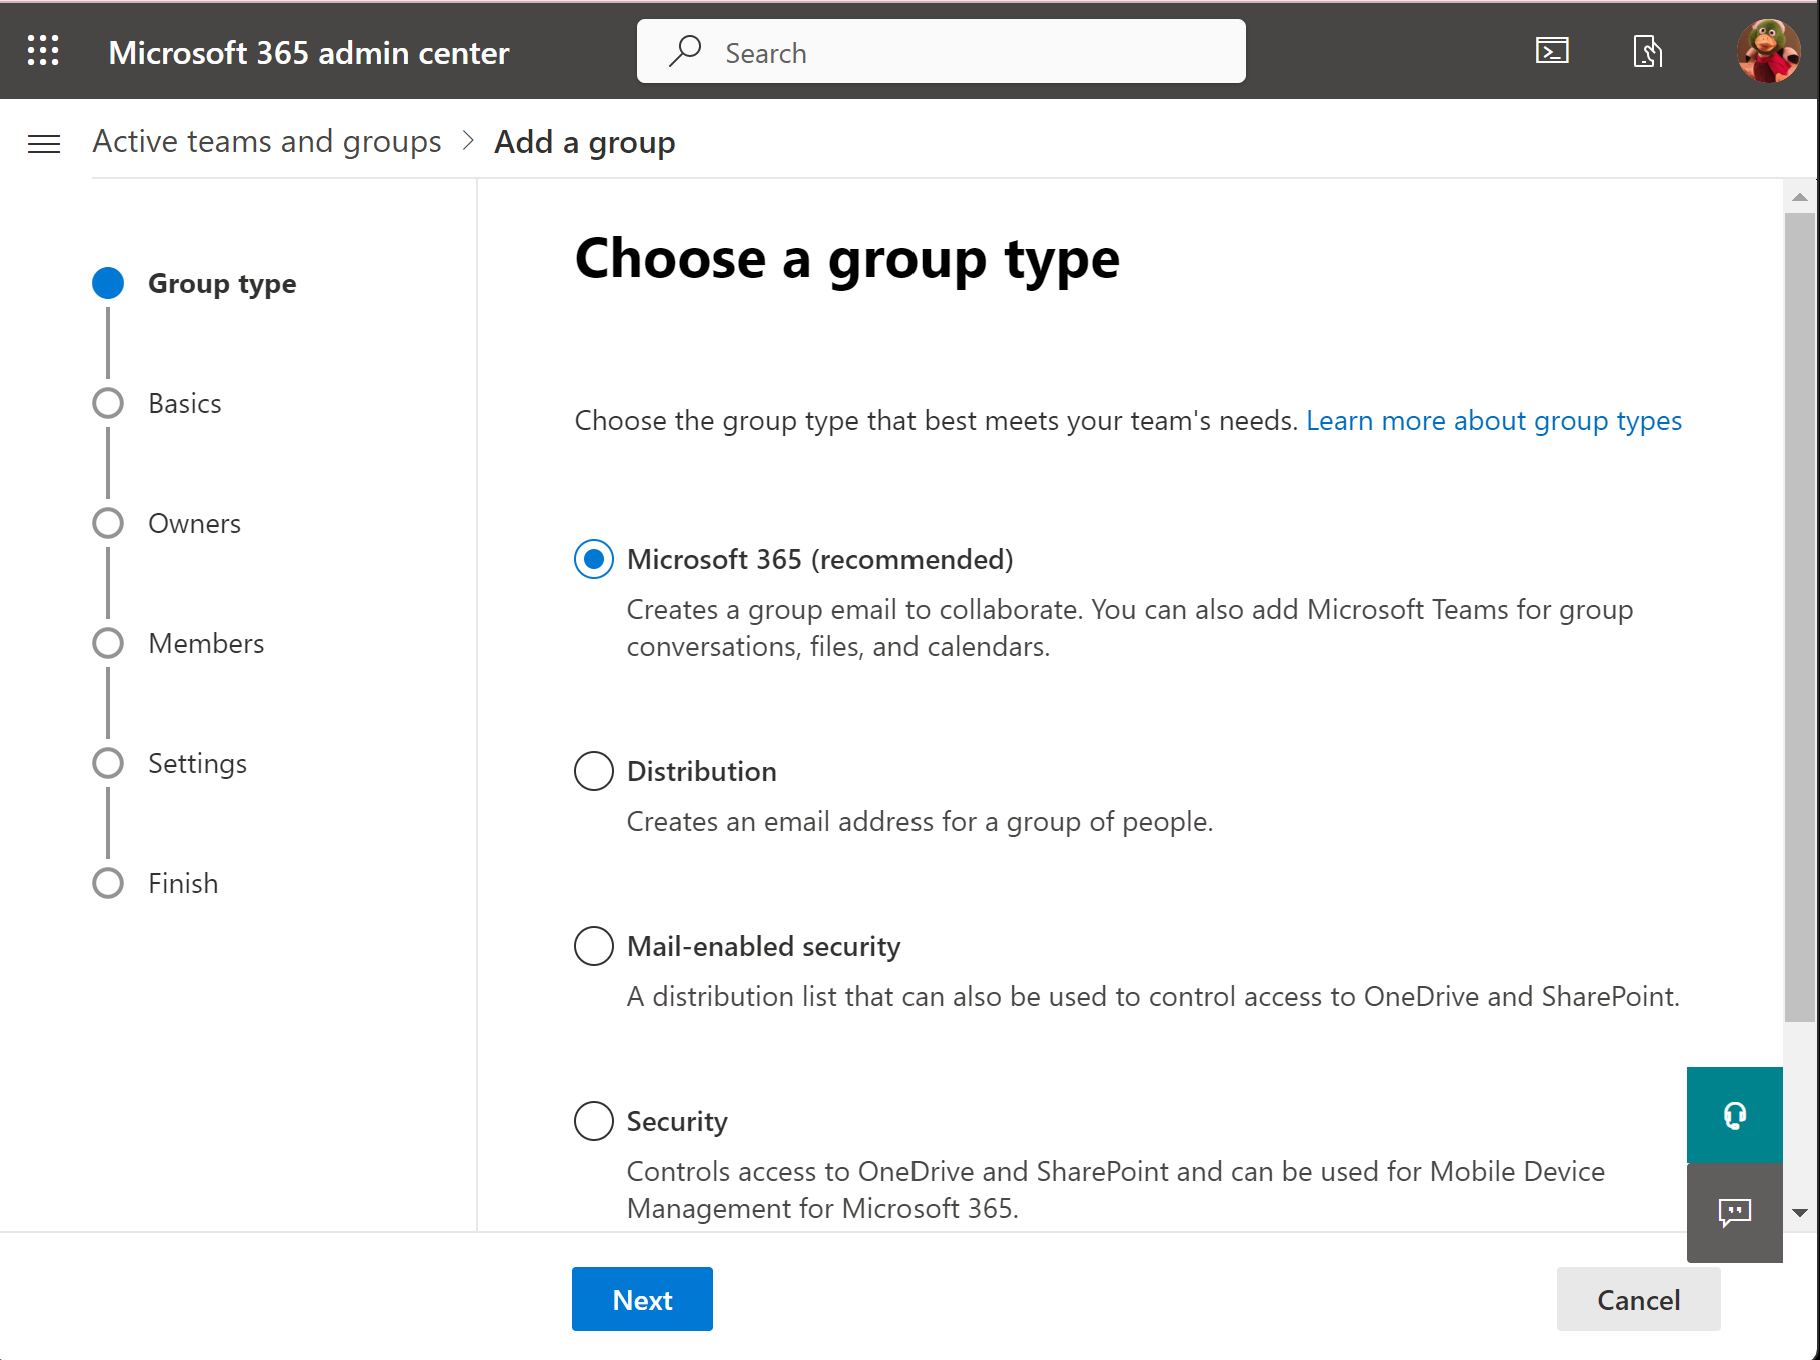Open the app launcher waffle icon
This screenshot has width=1820, height=1360.
[x=43, y=51]
